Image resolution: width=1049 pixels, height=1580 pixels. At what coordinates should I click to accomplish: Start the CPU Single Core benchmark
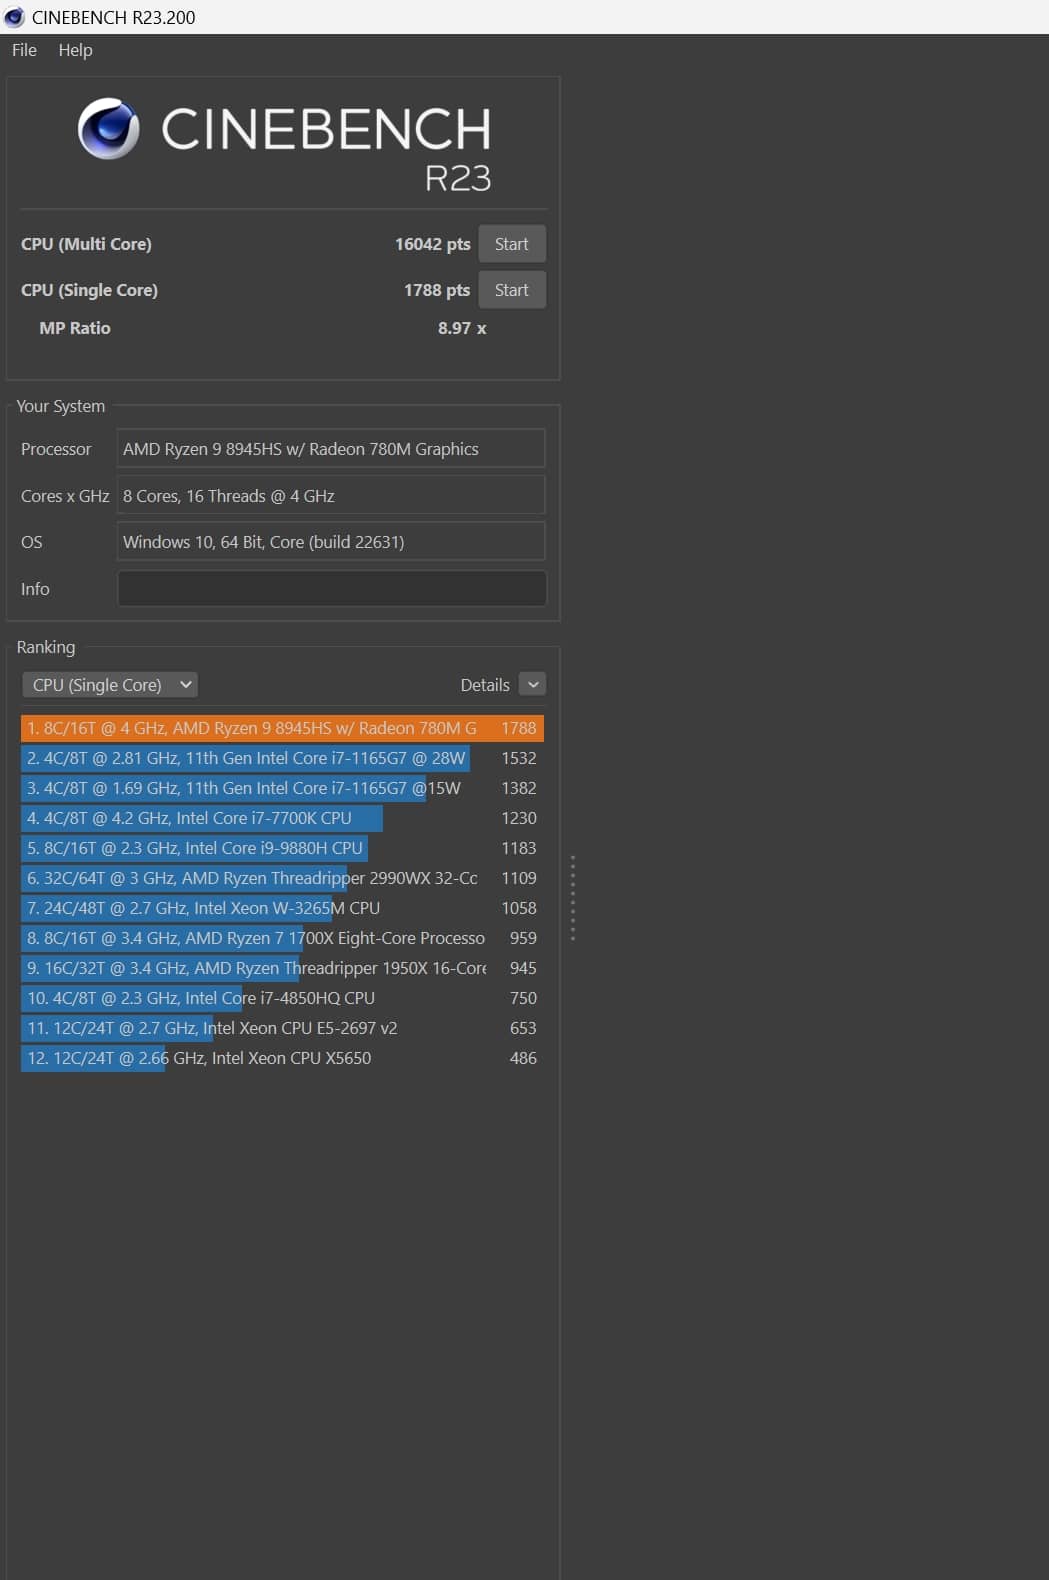pos(511,290)
